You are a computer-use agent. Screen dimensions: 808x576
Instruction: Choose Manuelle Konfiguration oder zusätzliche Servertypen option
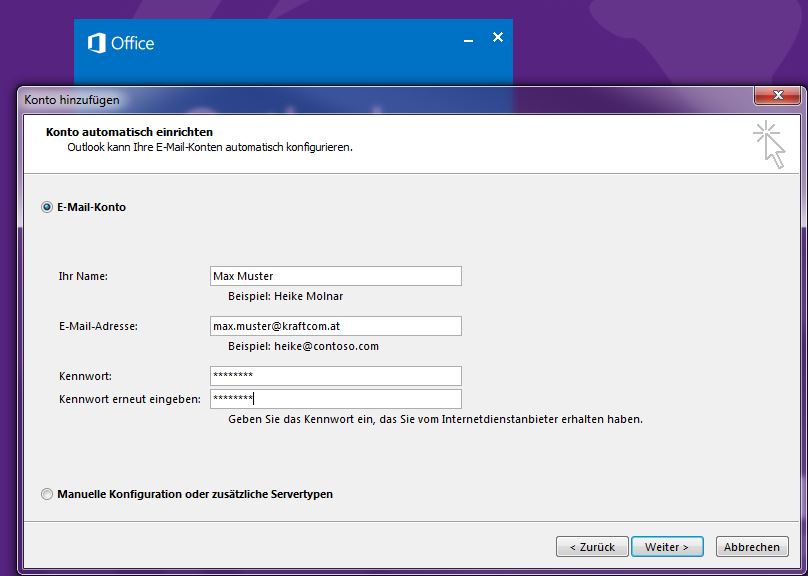47,494
